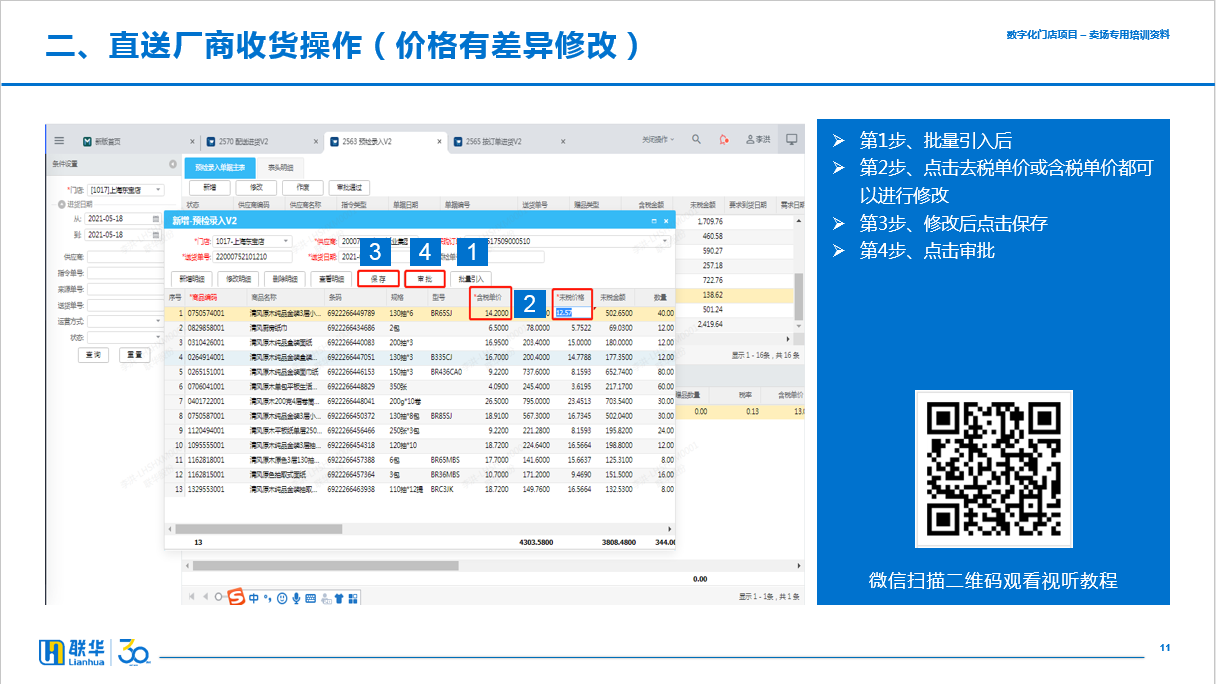Viewport: 1216px width, 684px height.
Task: Close the 2570 配送进货V2 tab
Action: (x=316, y=142)
